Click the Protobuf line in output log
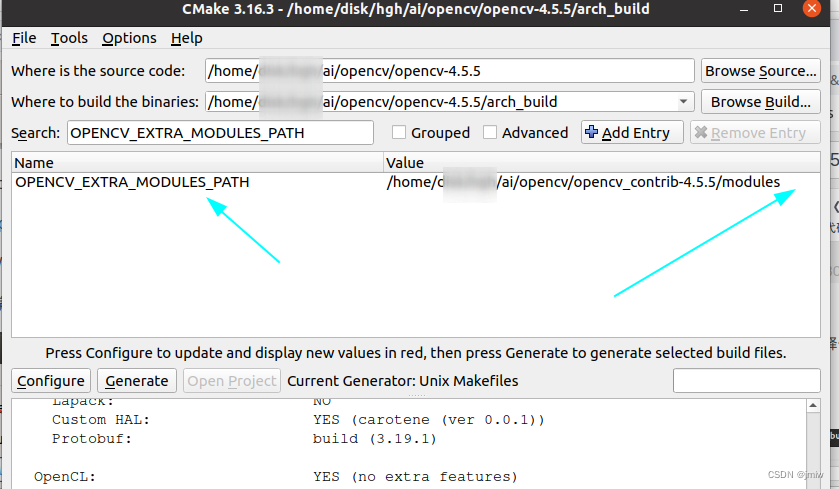839x489 pixels. (244, 439)
